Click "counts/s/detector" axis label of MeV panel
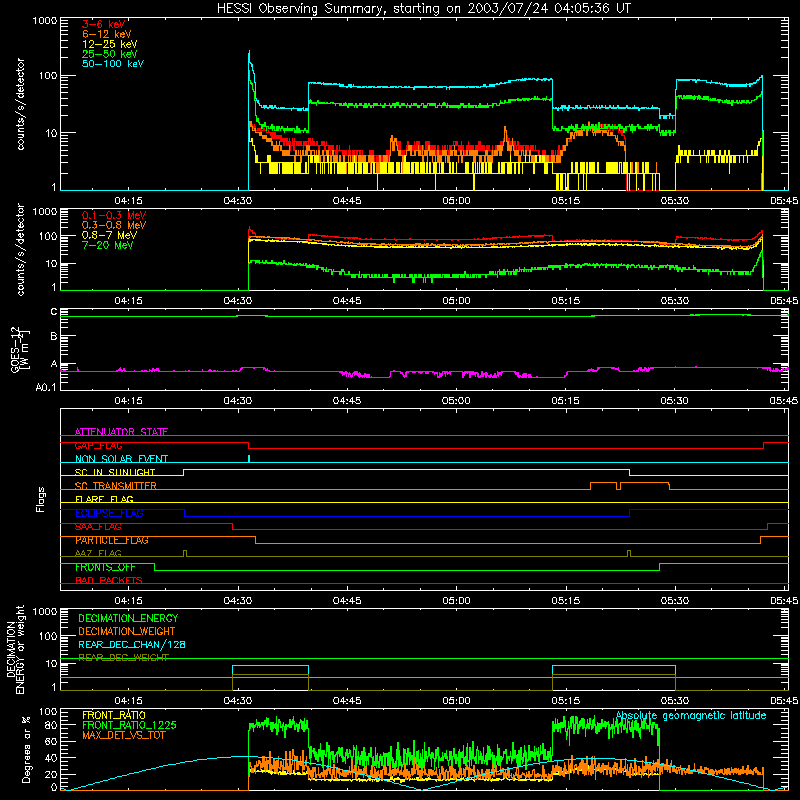This screenshot has width=800, height=800. 20,249
